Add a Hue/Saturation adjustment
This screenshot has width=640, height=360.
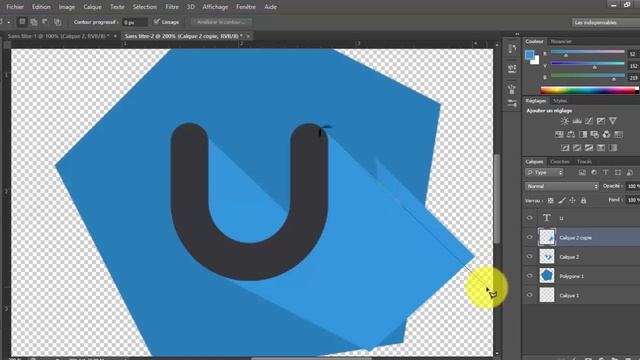[x=559, y=134]
